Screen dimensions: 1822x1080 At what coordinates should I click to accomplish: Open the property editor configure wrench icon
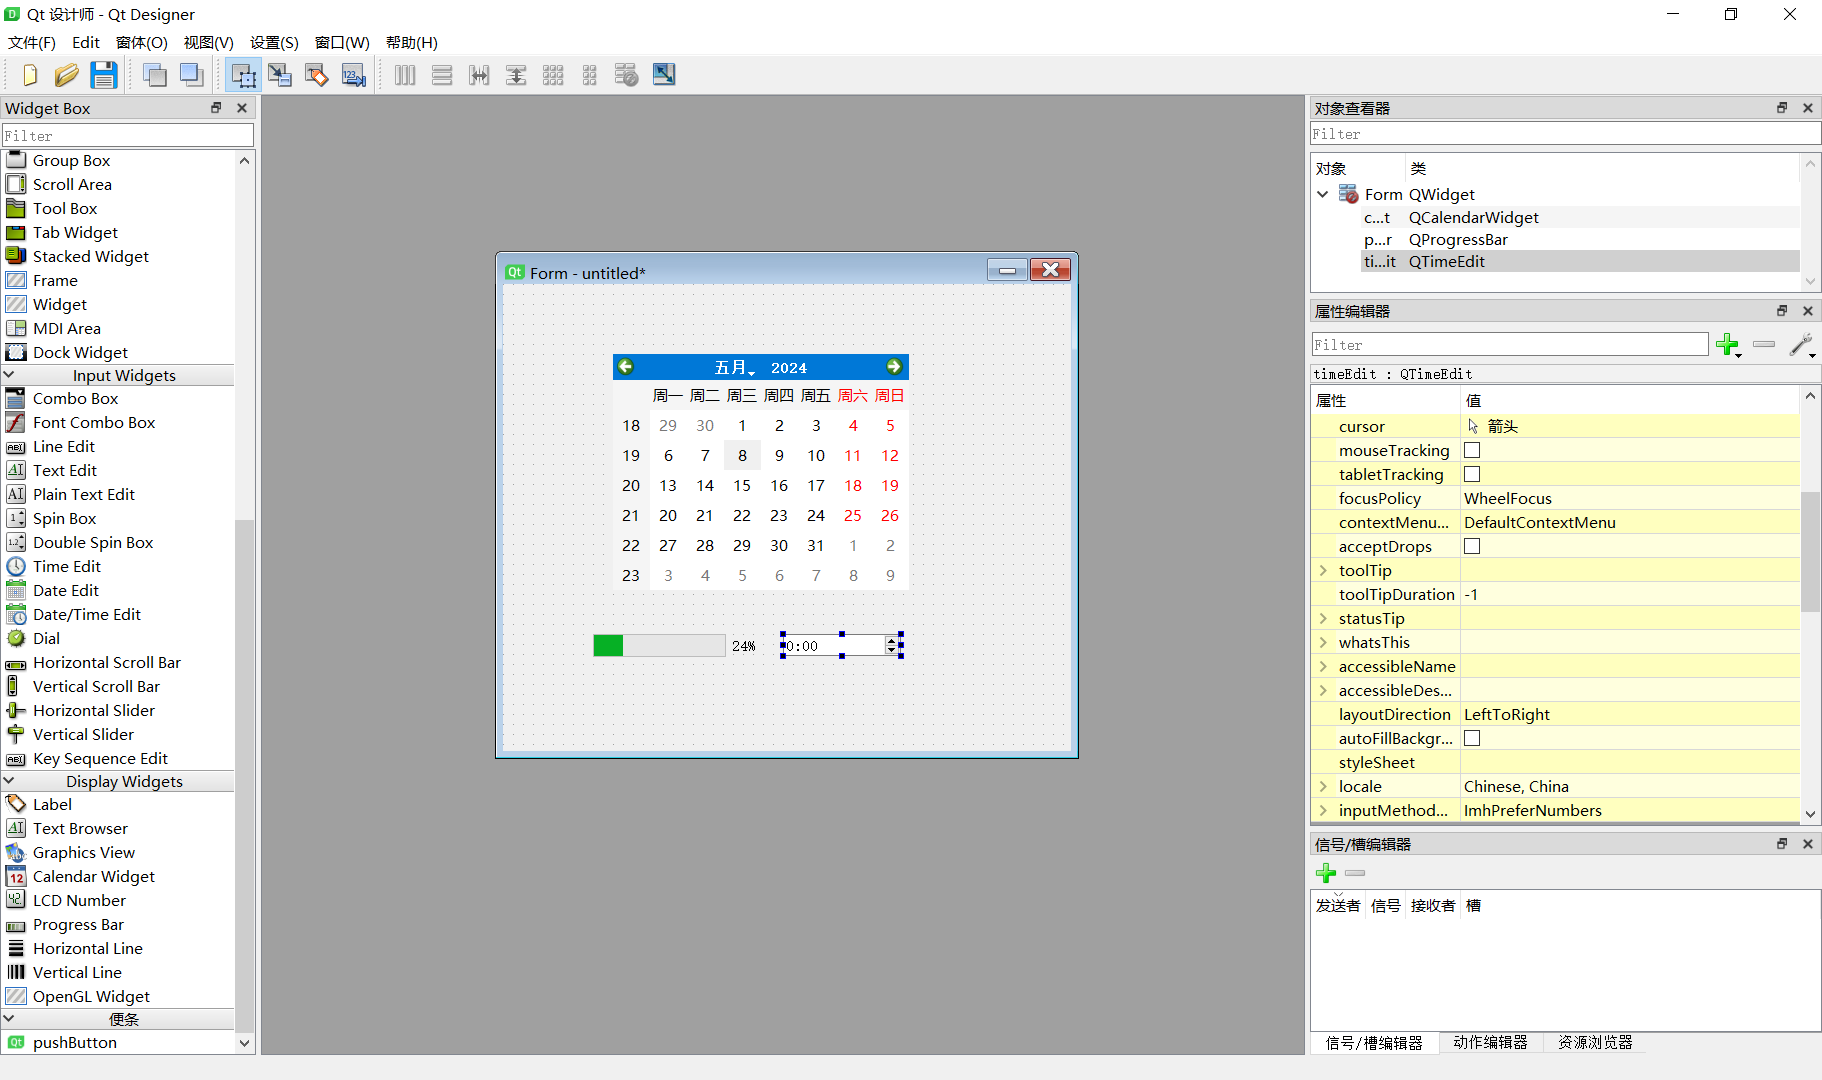pyautogui.click(x=1802, y=345)
